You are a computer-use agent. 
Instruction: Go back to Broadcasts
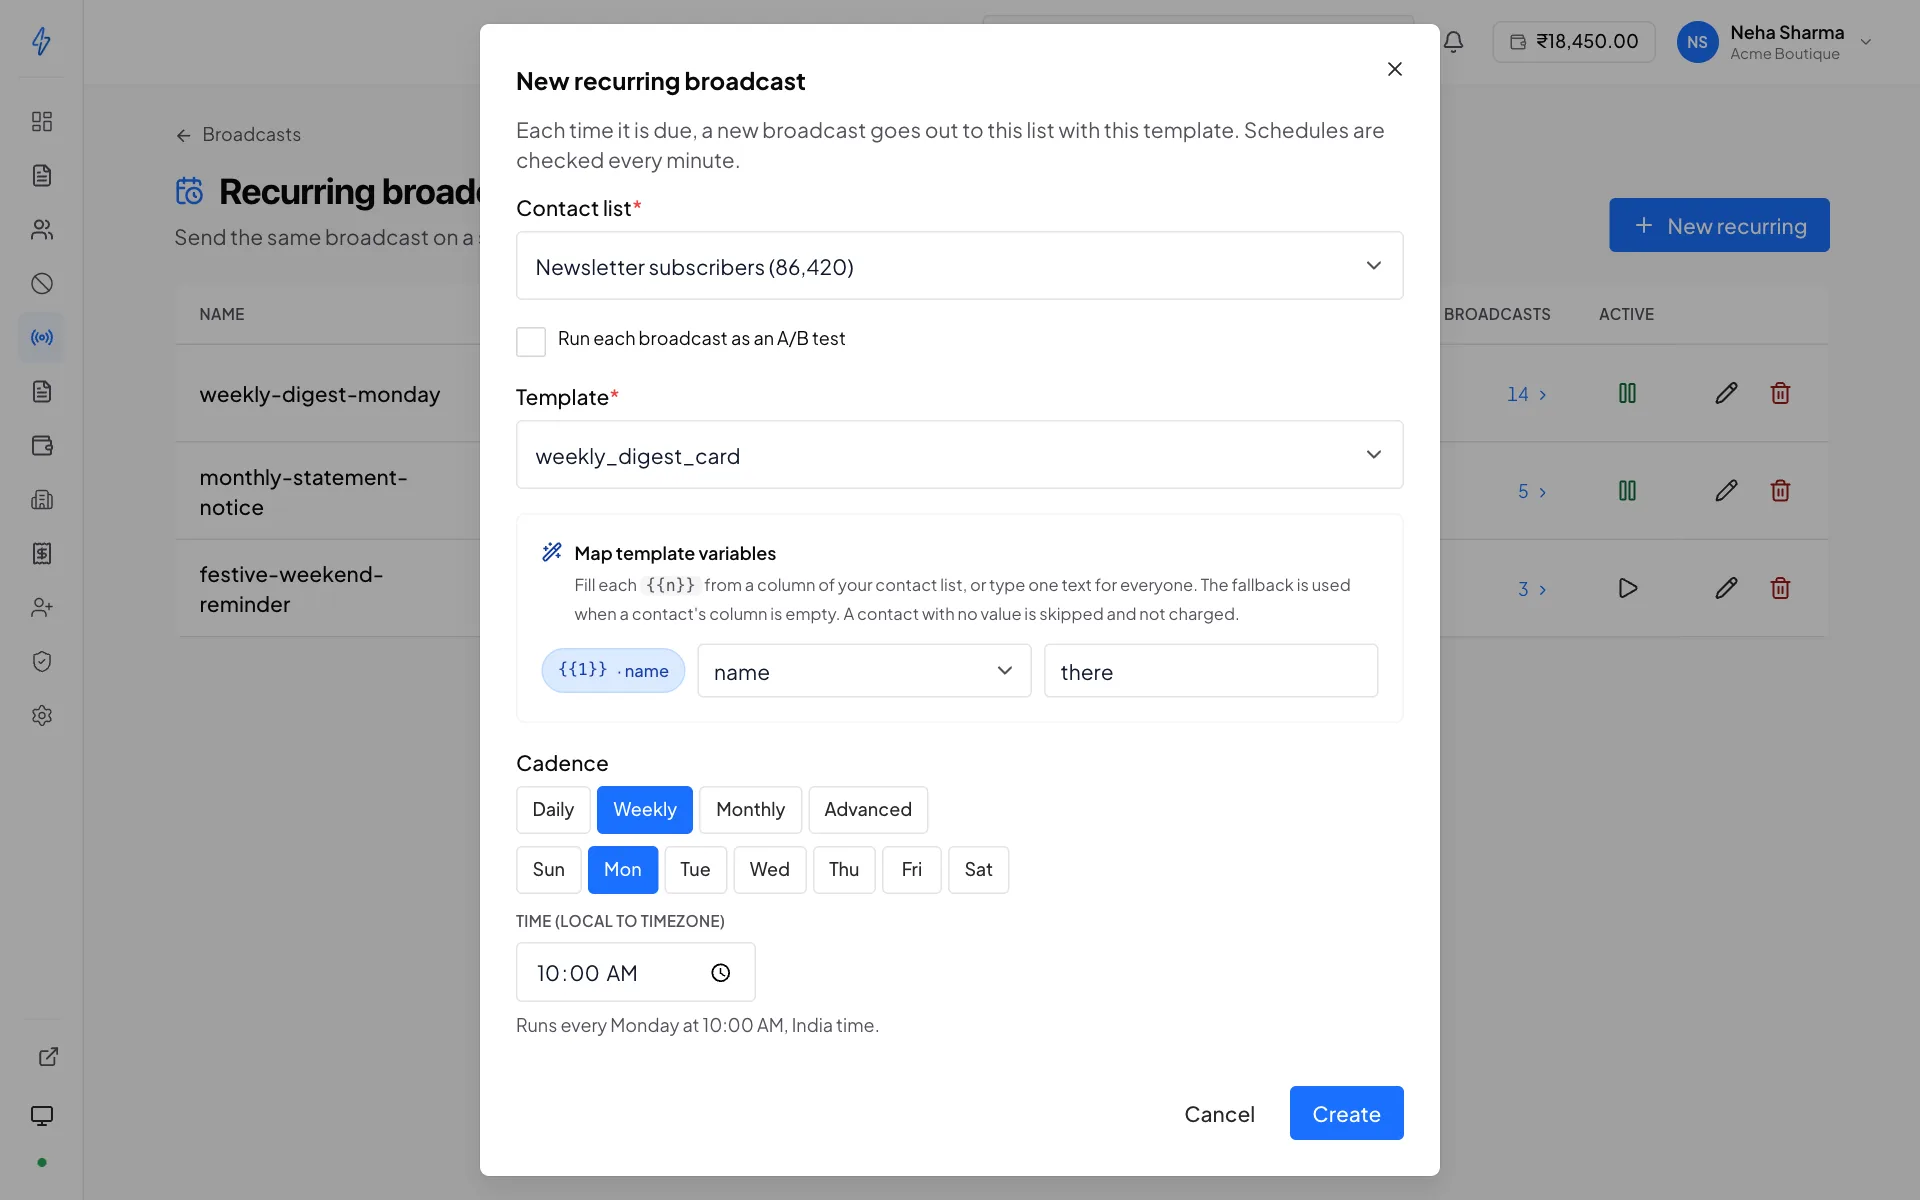(238, 135)
